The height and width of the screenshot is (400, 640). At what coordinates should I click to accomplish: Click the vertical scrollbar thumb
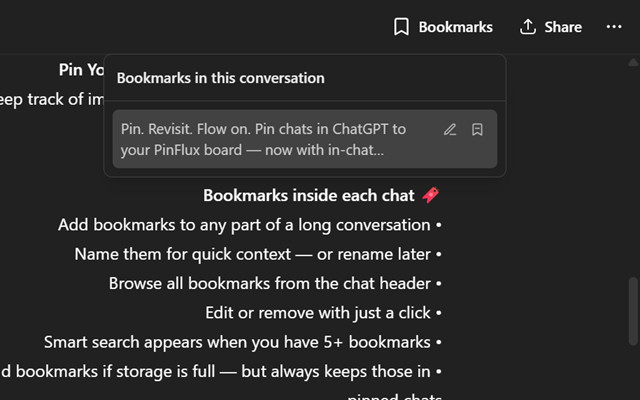tap(630, 310)
